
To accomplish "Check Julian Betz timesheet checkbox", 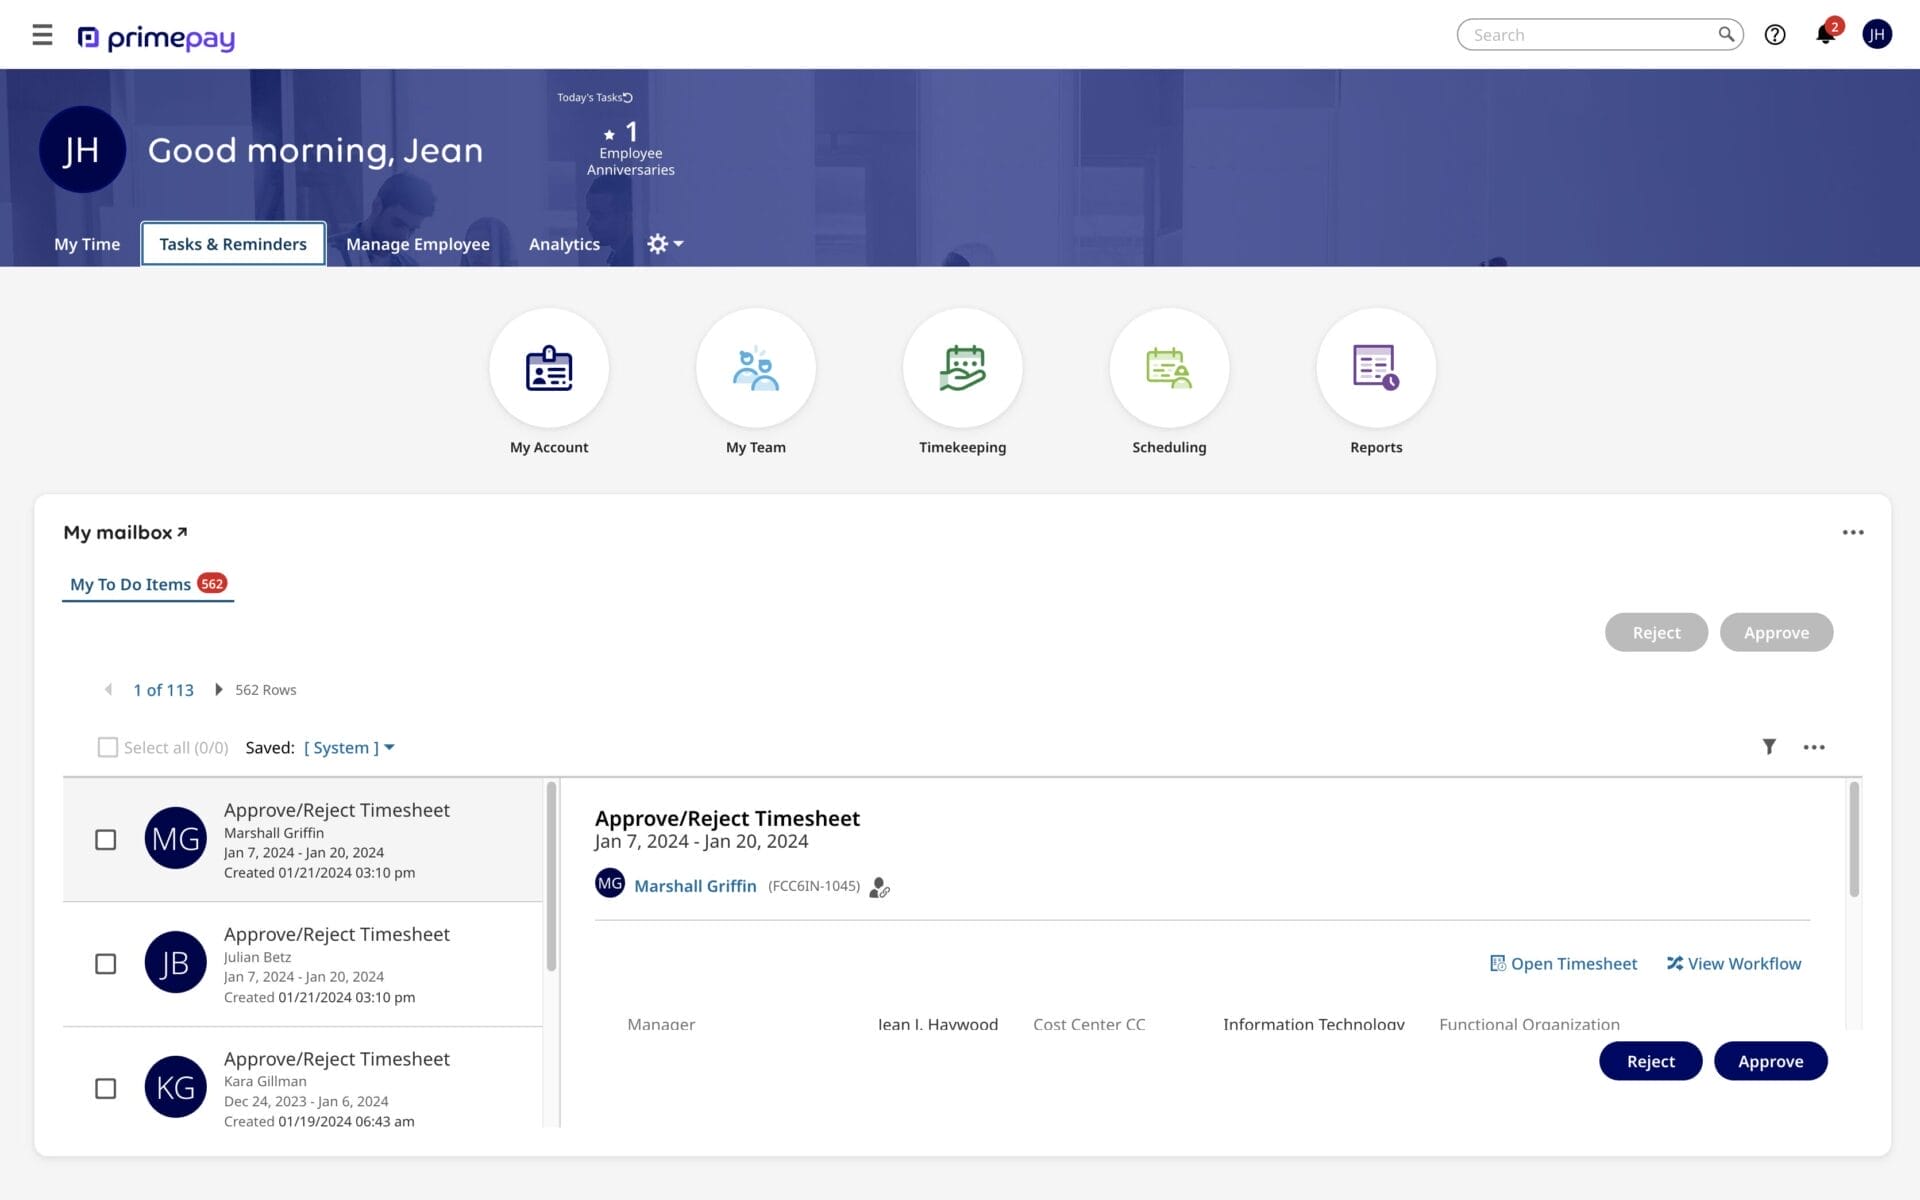I will [105, 964].
